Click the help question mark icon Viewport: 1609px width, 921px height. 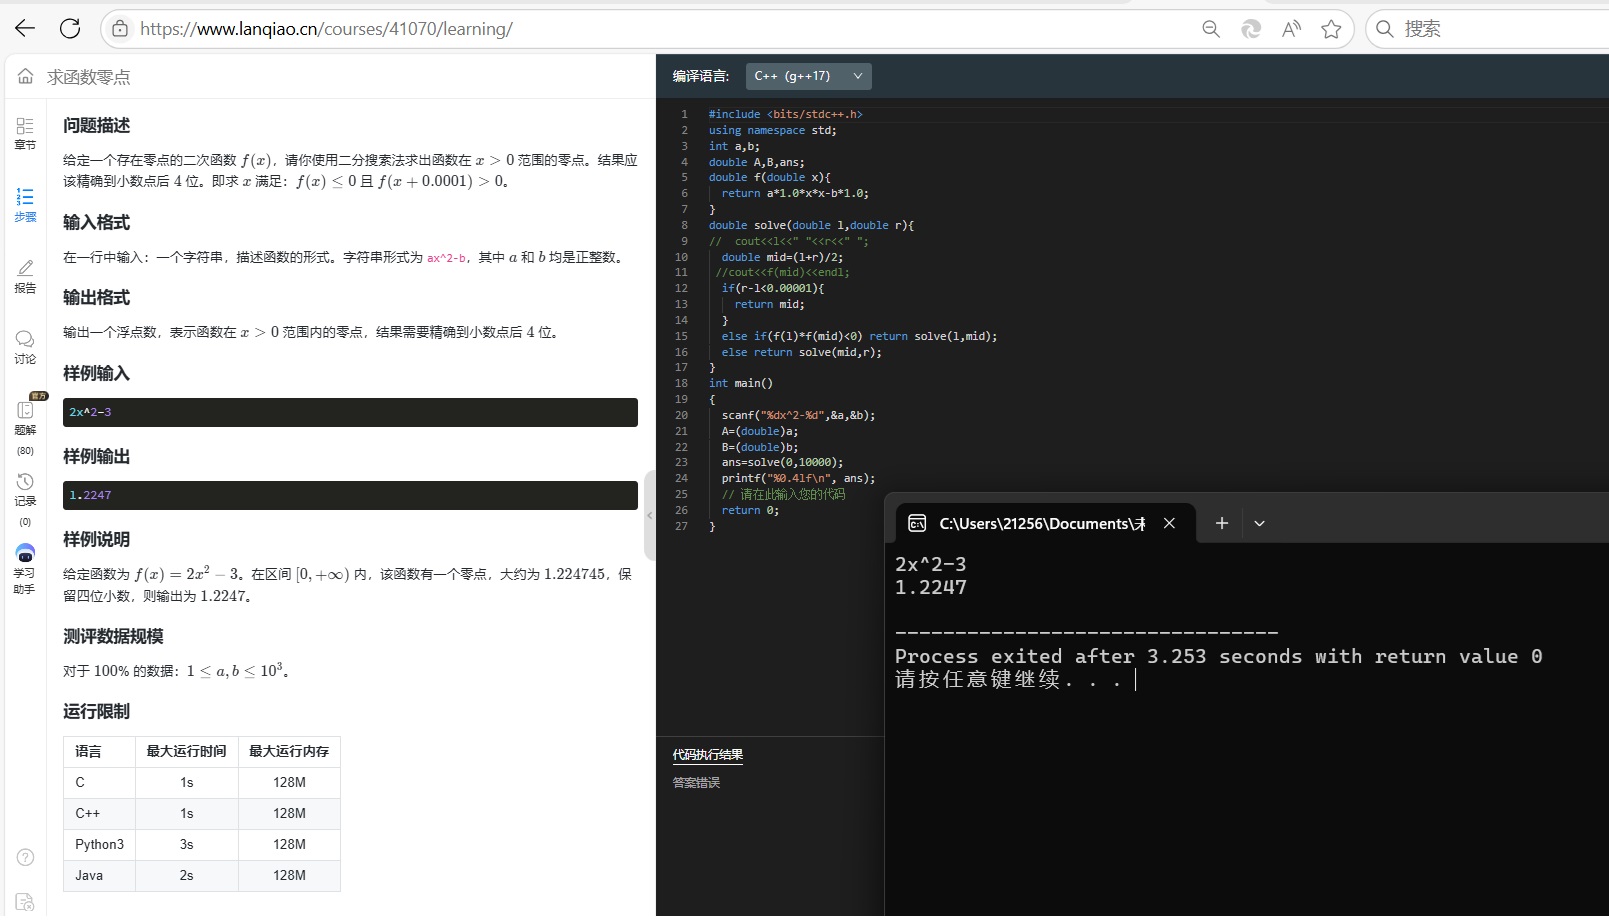point(25,857)
